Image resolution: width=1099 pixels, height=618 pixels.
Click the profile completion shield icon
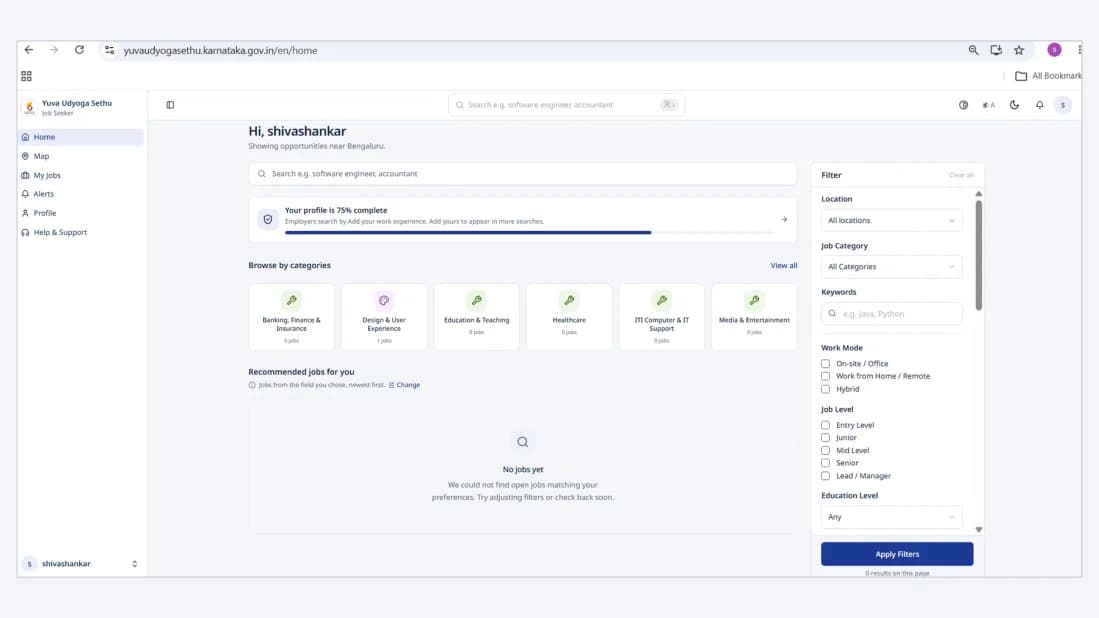268,219
